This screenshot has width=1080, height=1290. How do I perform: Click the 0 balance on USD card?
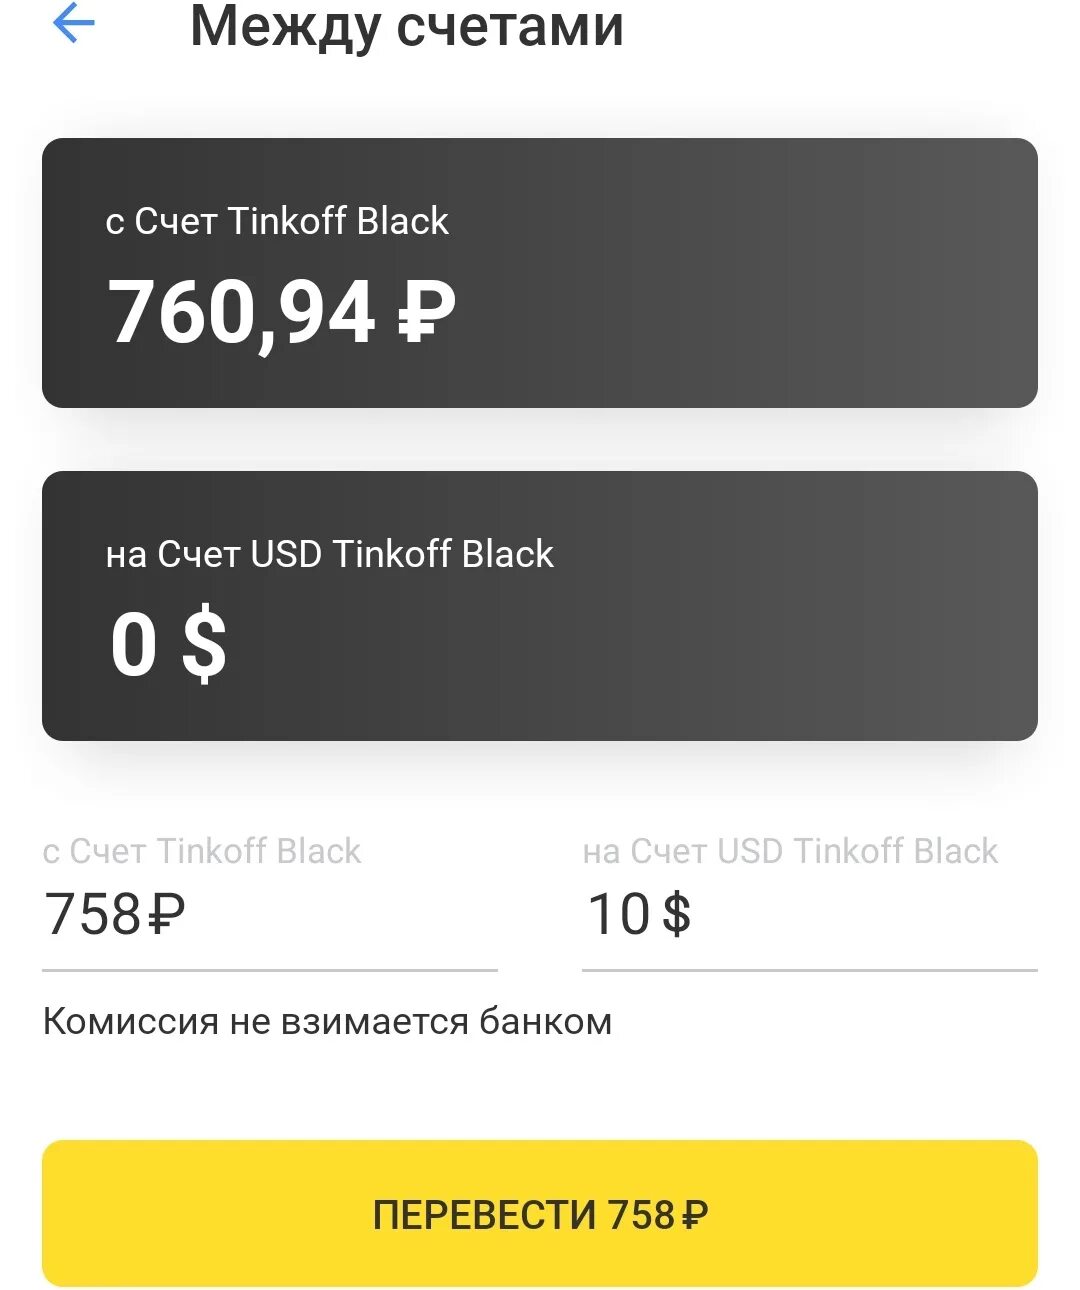(134, 645)
